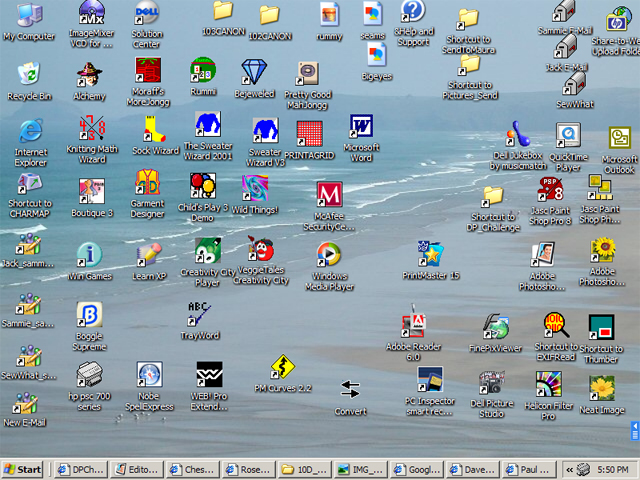This screenshot has width=640, height=480.
Task: Open the Boggle Supreme icon
Action: (x=89, y=315)
